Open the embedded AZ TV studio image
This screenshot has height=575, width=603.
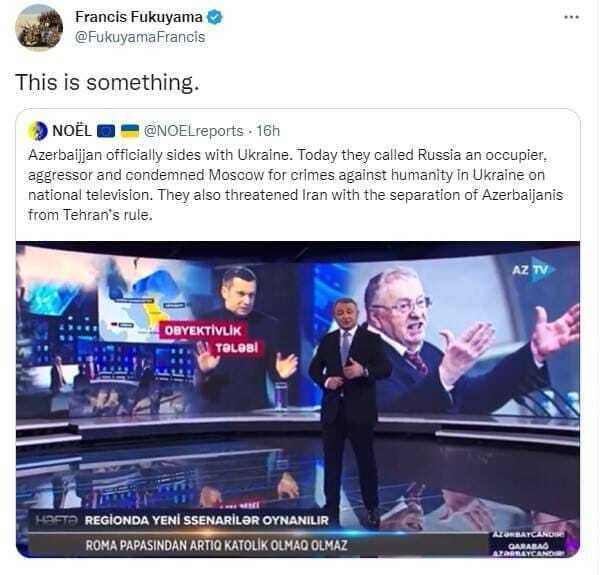[x=298, y=399]
